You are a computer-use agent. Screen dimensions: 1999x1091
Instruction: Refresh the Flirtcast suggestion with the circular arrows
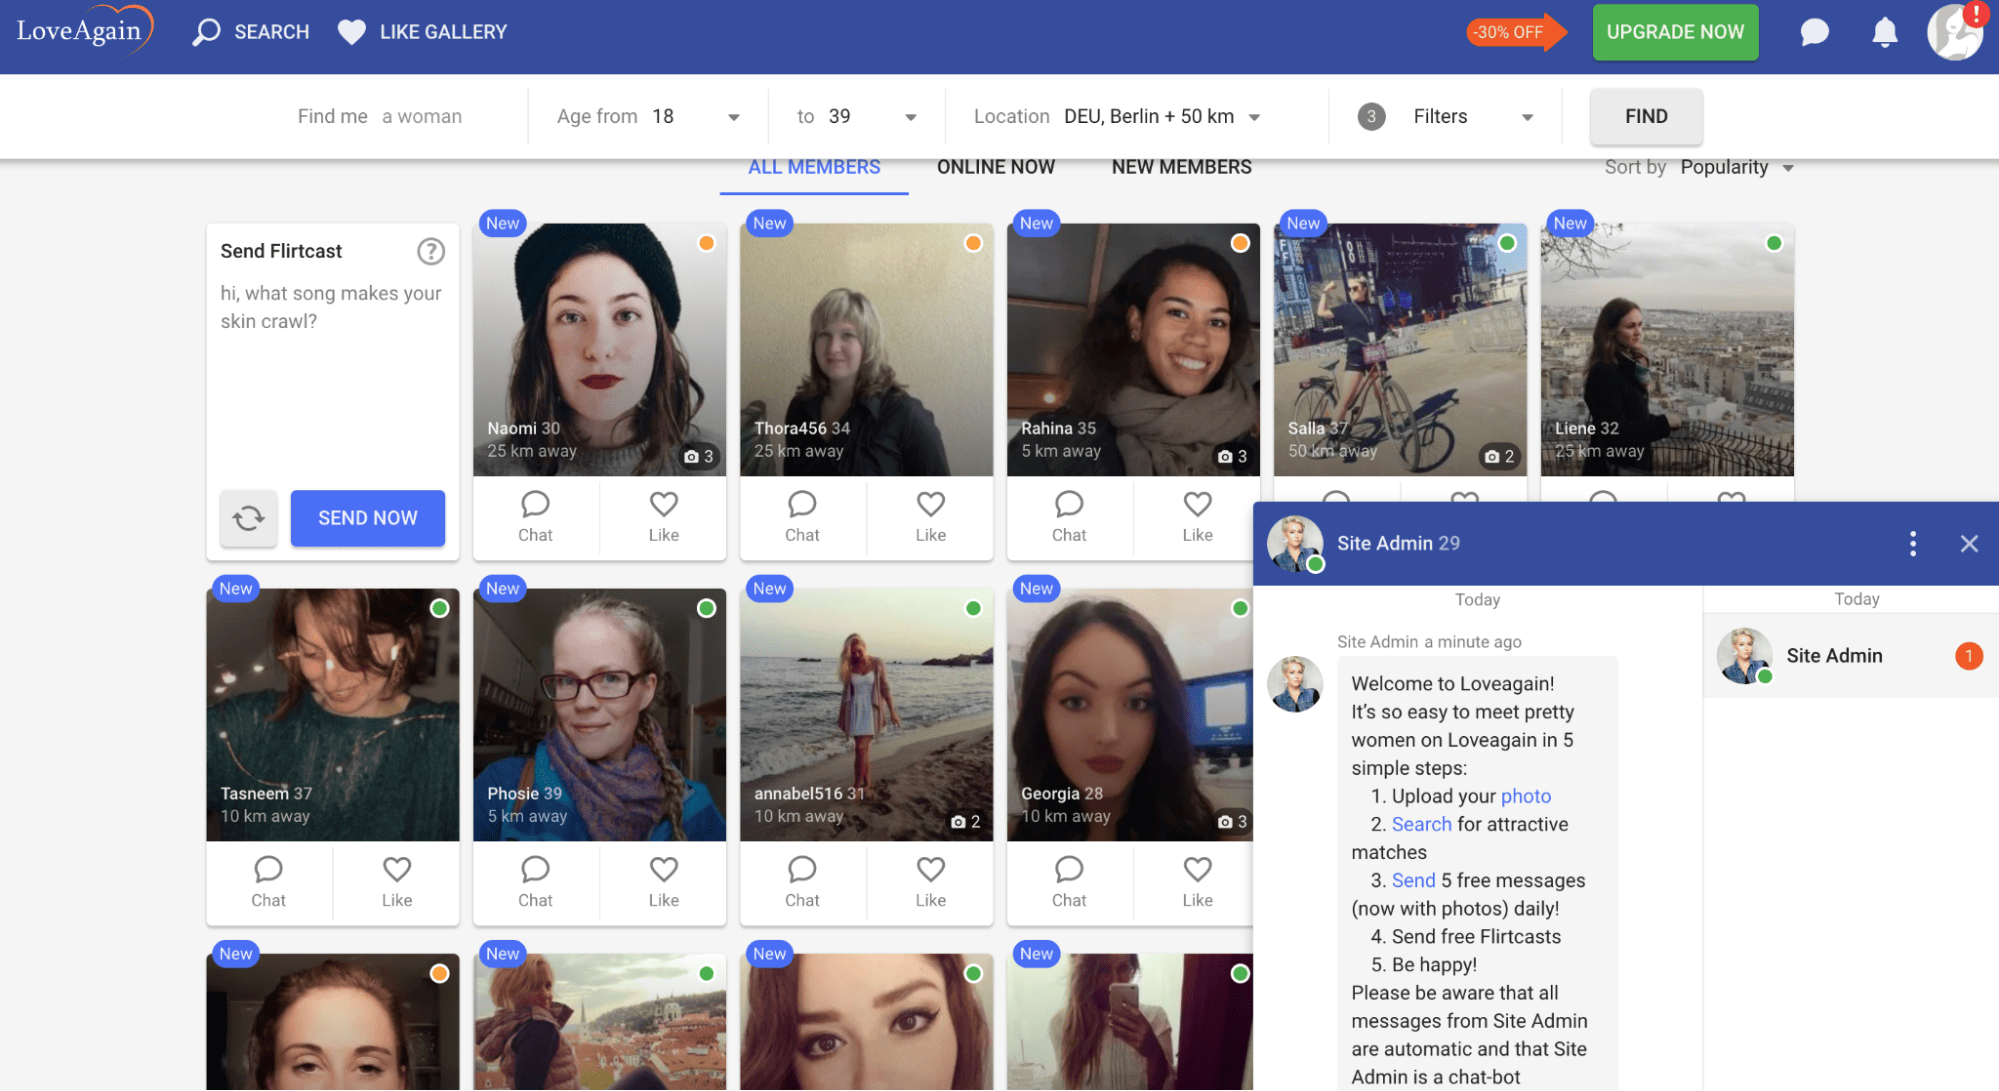coord(248,518)
